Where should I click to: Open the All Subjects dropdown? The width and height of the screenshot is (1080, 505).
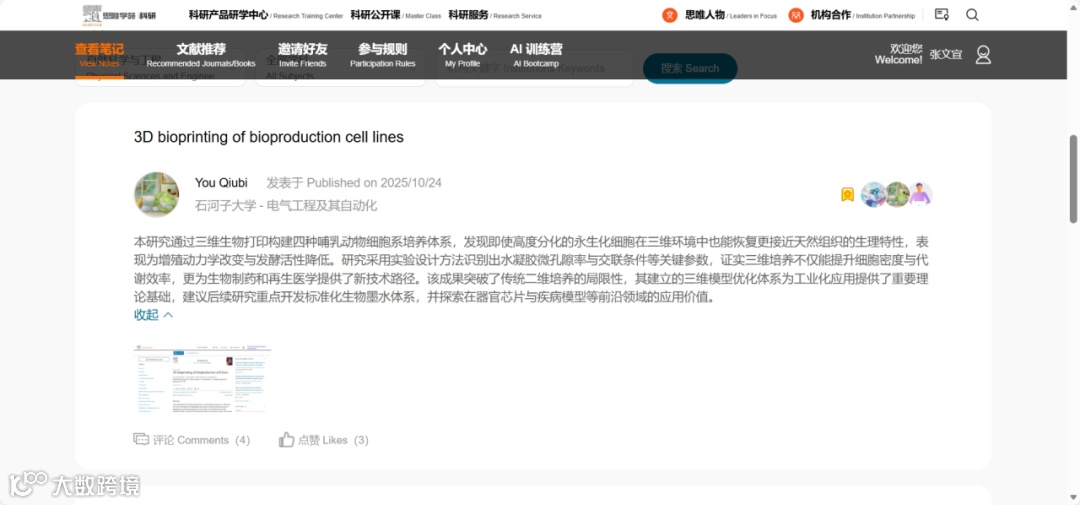click(340, 68)
